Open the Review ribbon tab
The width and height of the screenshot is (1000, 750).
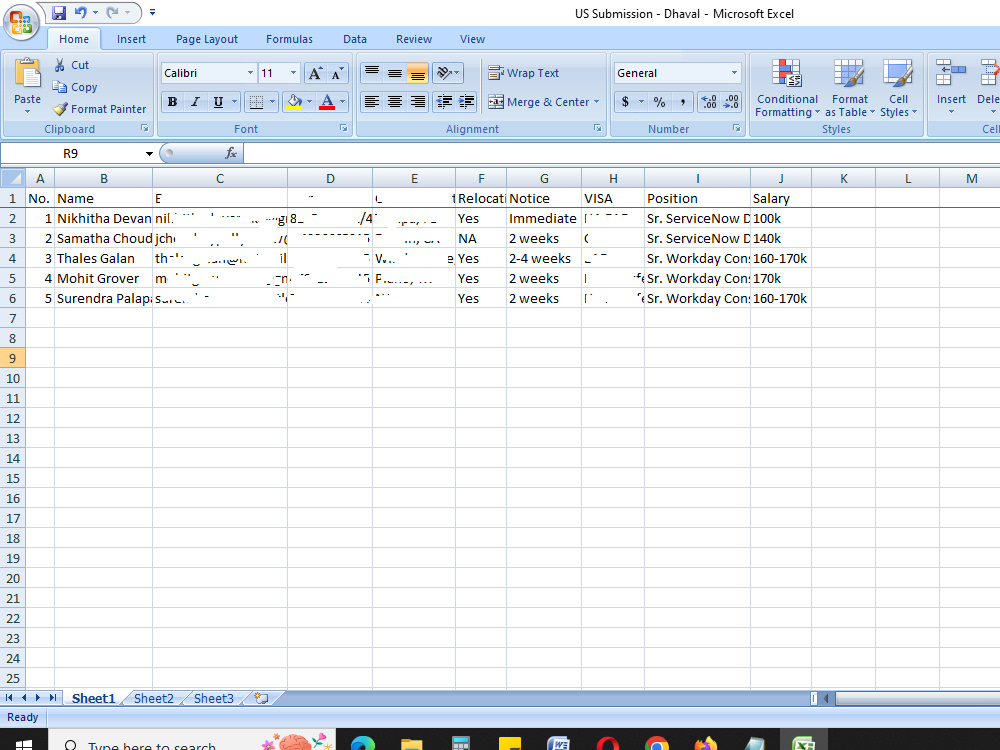(414, 39)
